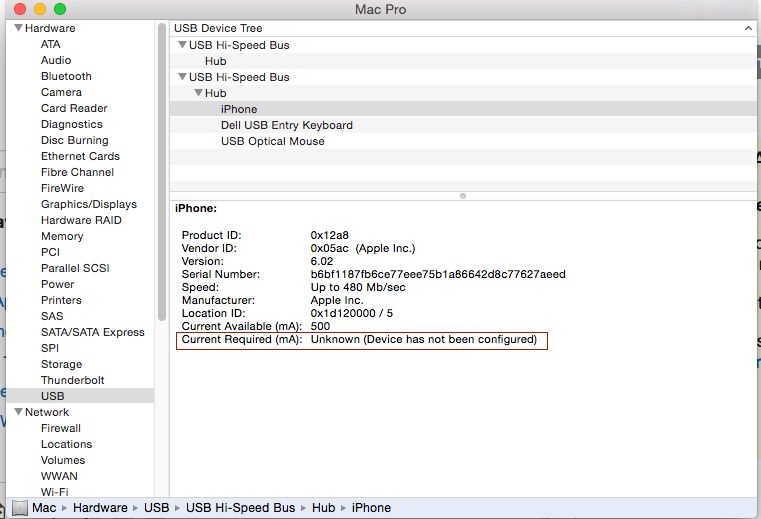Select USB Optical Mouse device
The width and height of the screenshot is (761, 519).
pyautogui.click(x=272, y=141)
